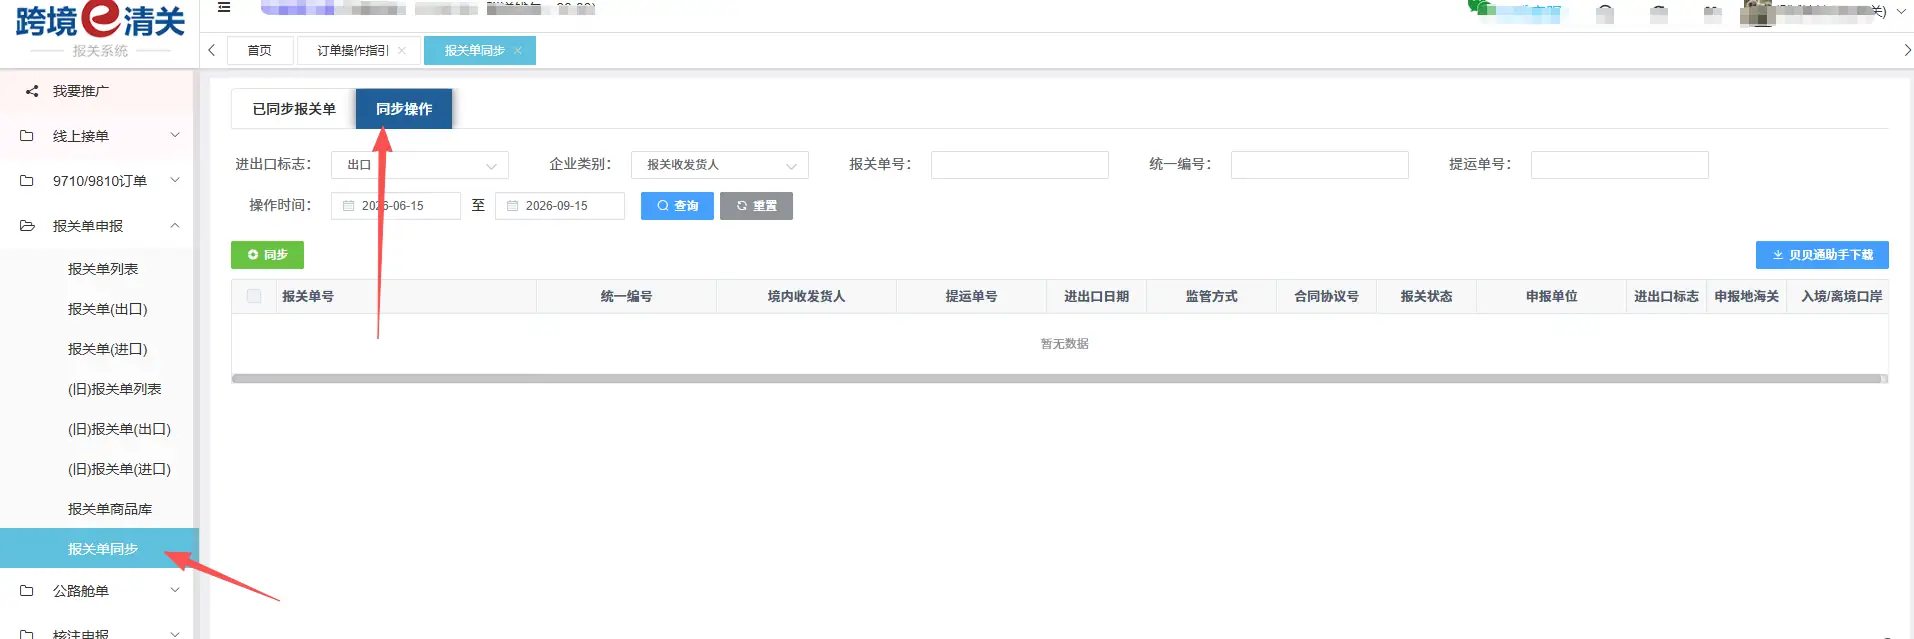Click the 进出口日期 column header
The height and width of the screenshot is (639, 1914).
[1097, 296]
